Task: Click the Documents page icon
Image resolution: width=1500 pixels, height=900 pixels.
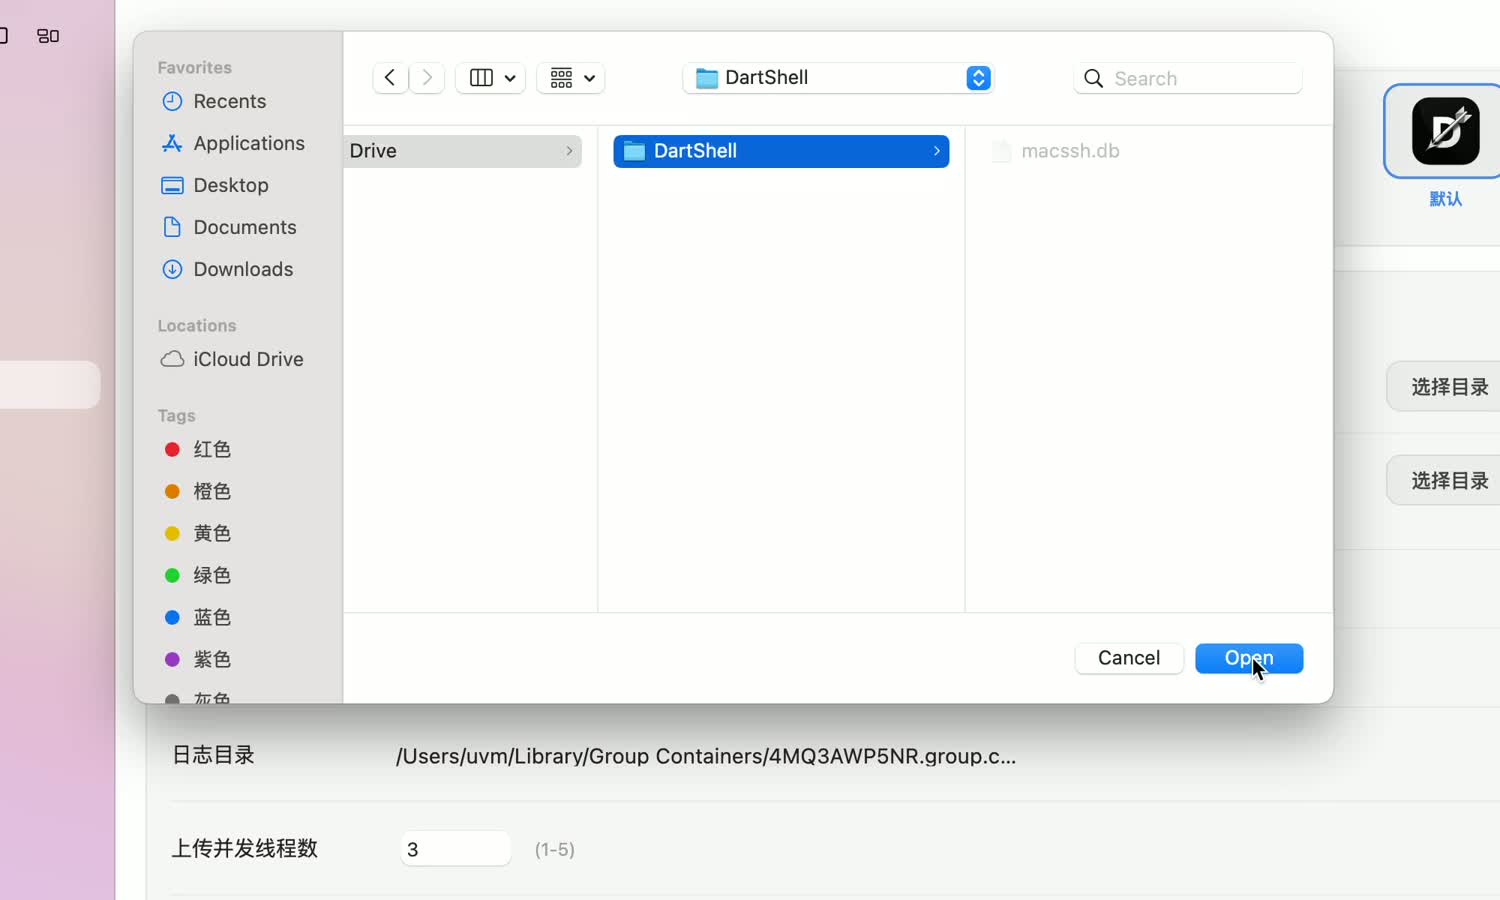Action: (x=172, y=227)
